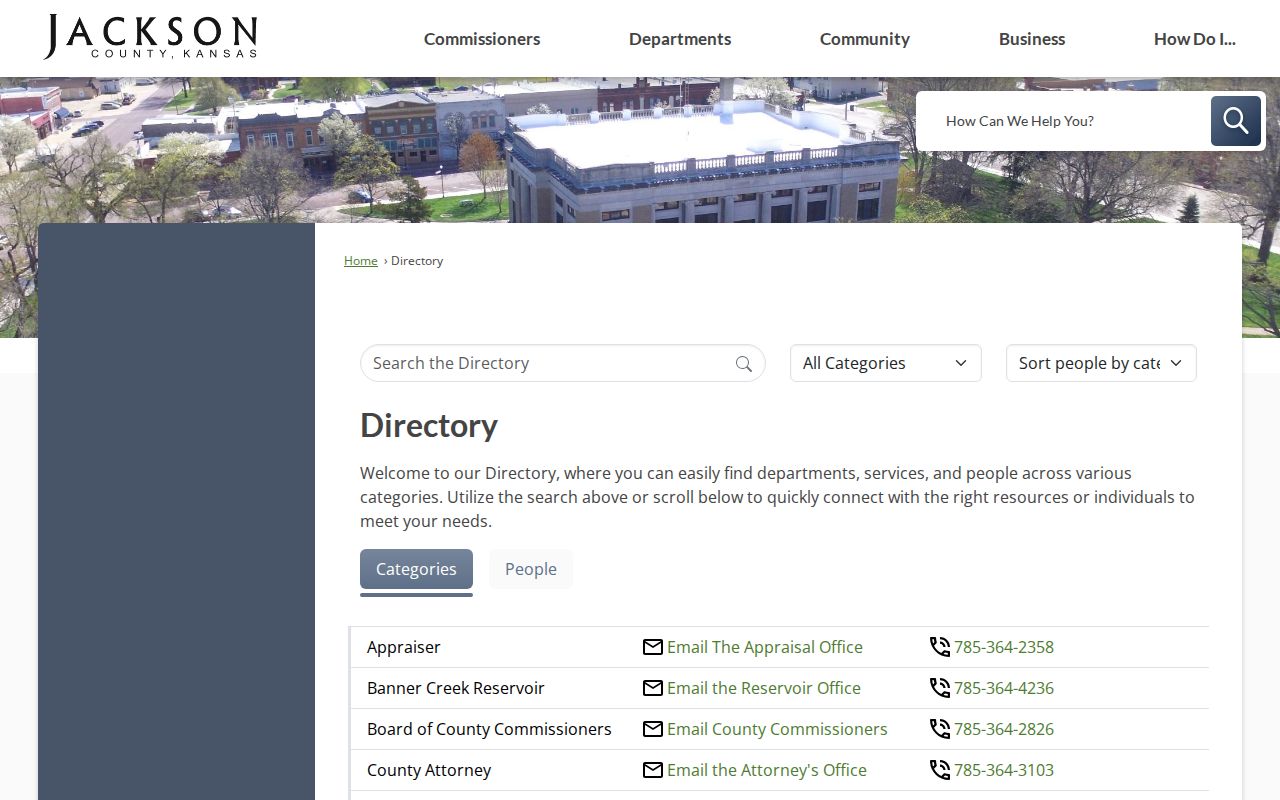Click the Banner Creek Reservoir category name
The width and height of the screenshot is (1280, 800).
456,688
